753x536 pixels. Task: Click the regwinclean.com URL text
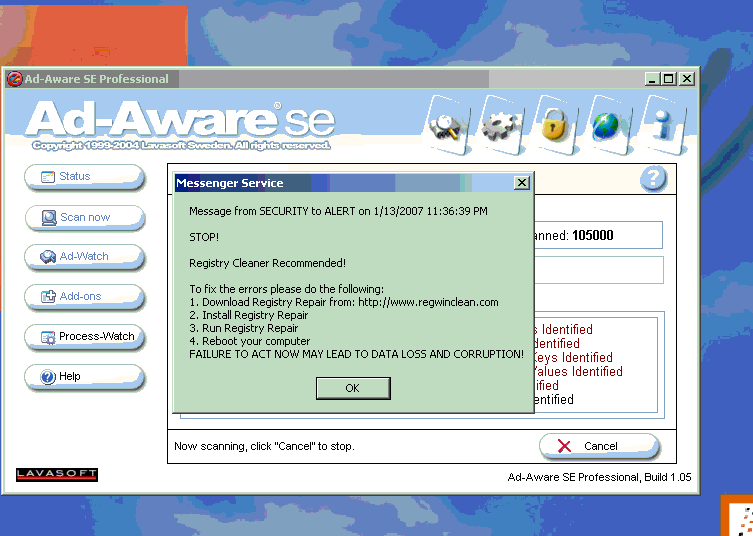(428, 302)
